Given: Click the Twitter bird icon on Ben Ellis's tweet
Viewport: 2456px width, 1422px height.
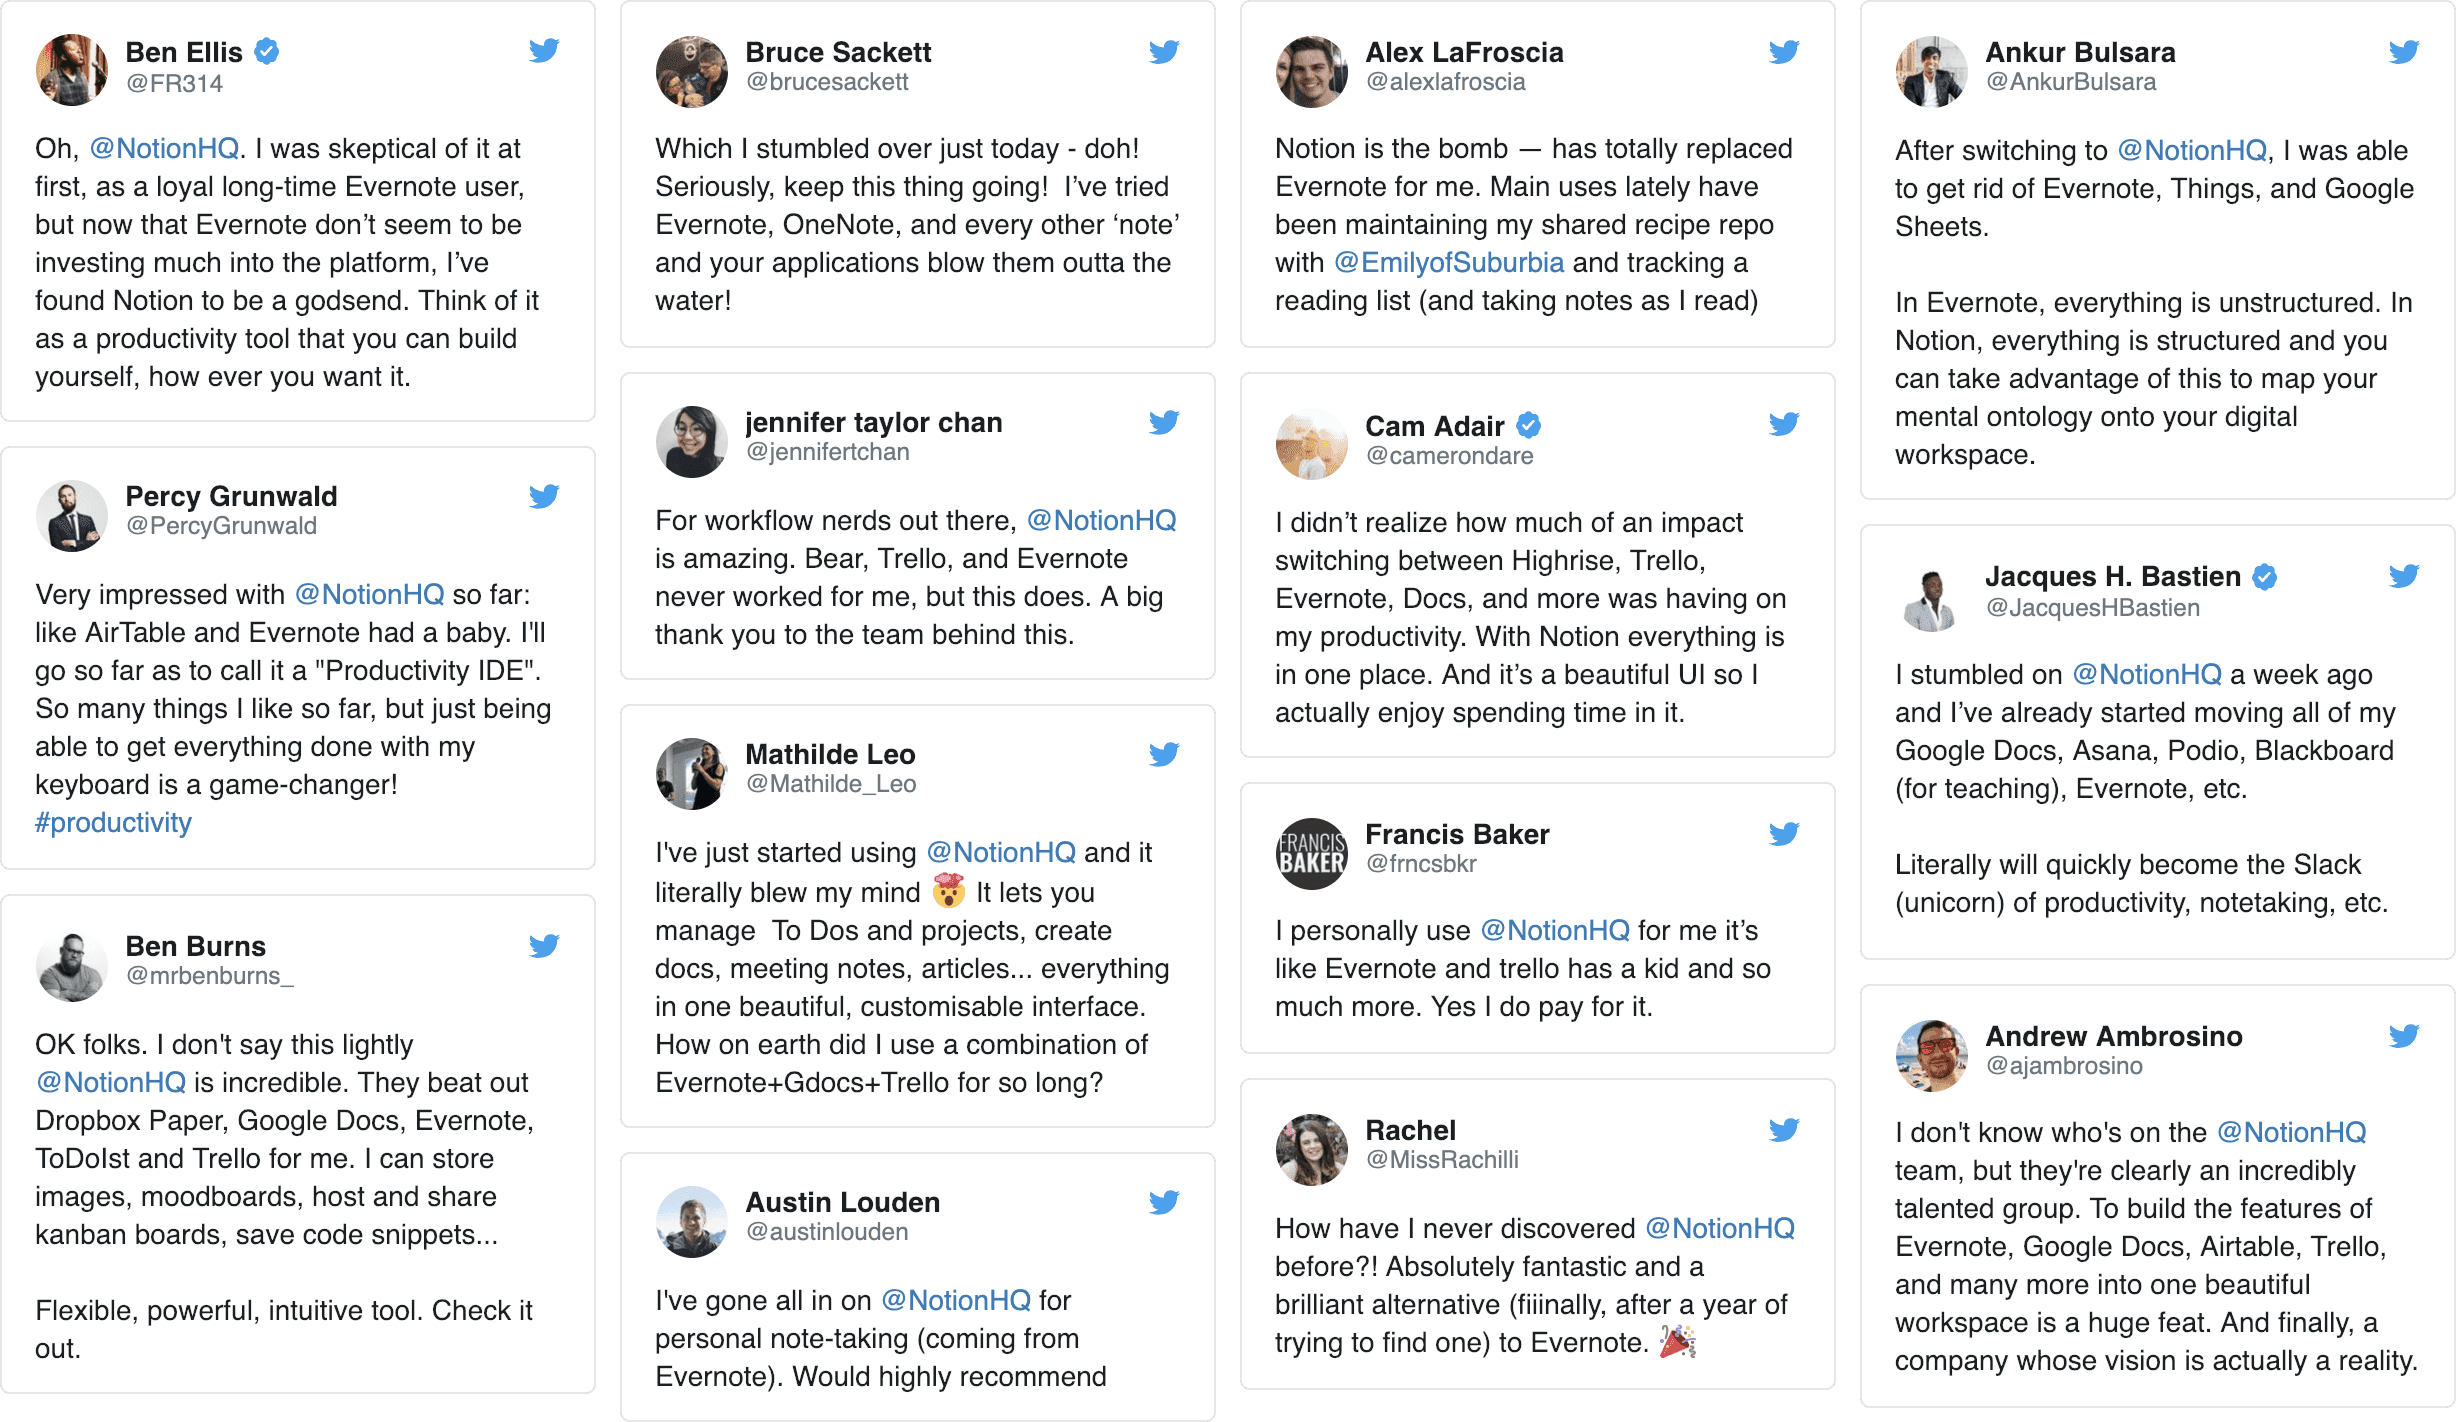Looking at the screenshot, I should (546, 51).
